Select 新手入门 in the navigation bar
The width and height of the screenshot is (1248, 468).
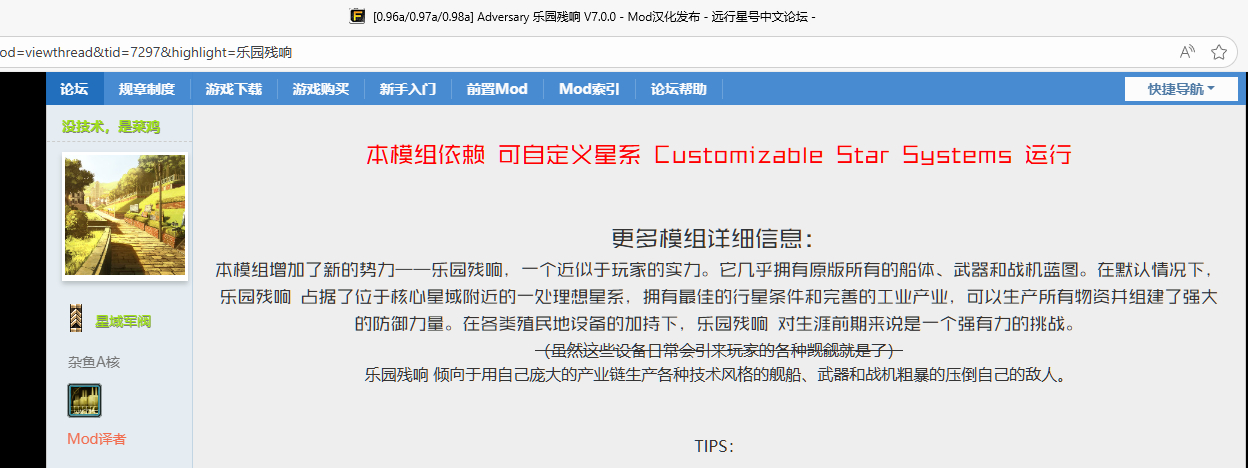(x=407, y=89)
